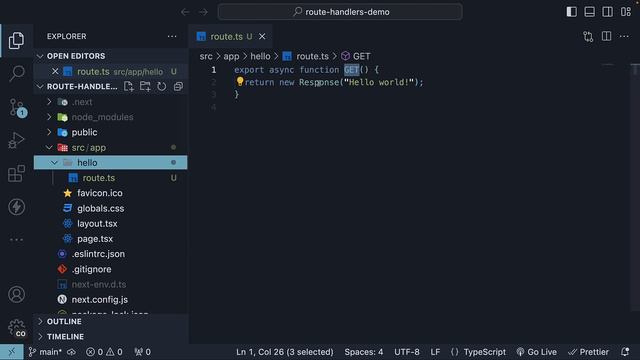Open the Search view
Screen dimensions: 640x360
(x=16, y=73)
